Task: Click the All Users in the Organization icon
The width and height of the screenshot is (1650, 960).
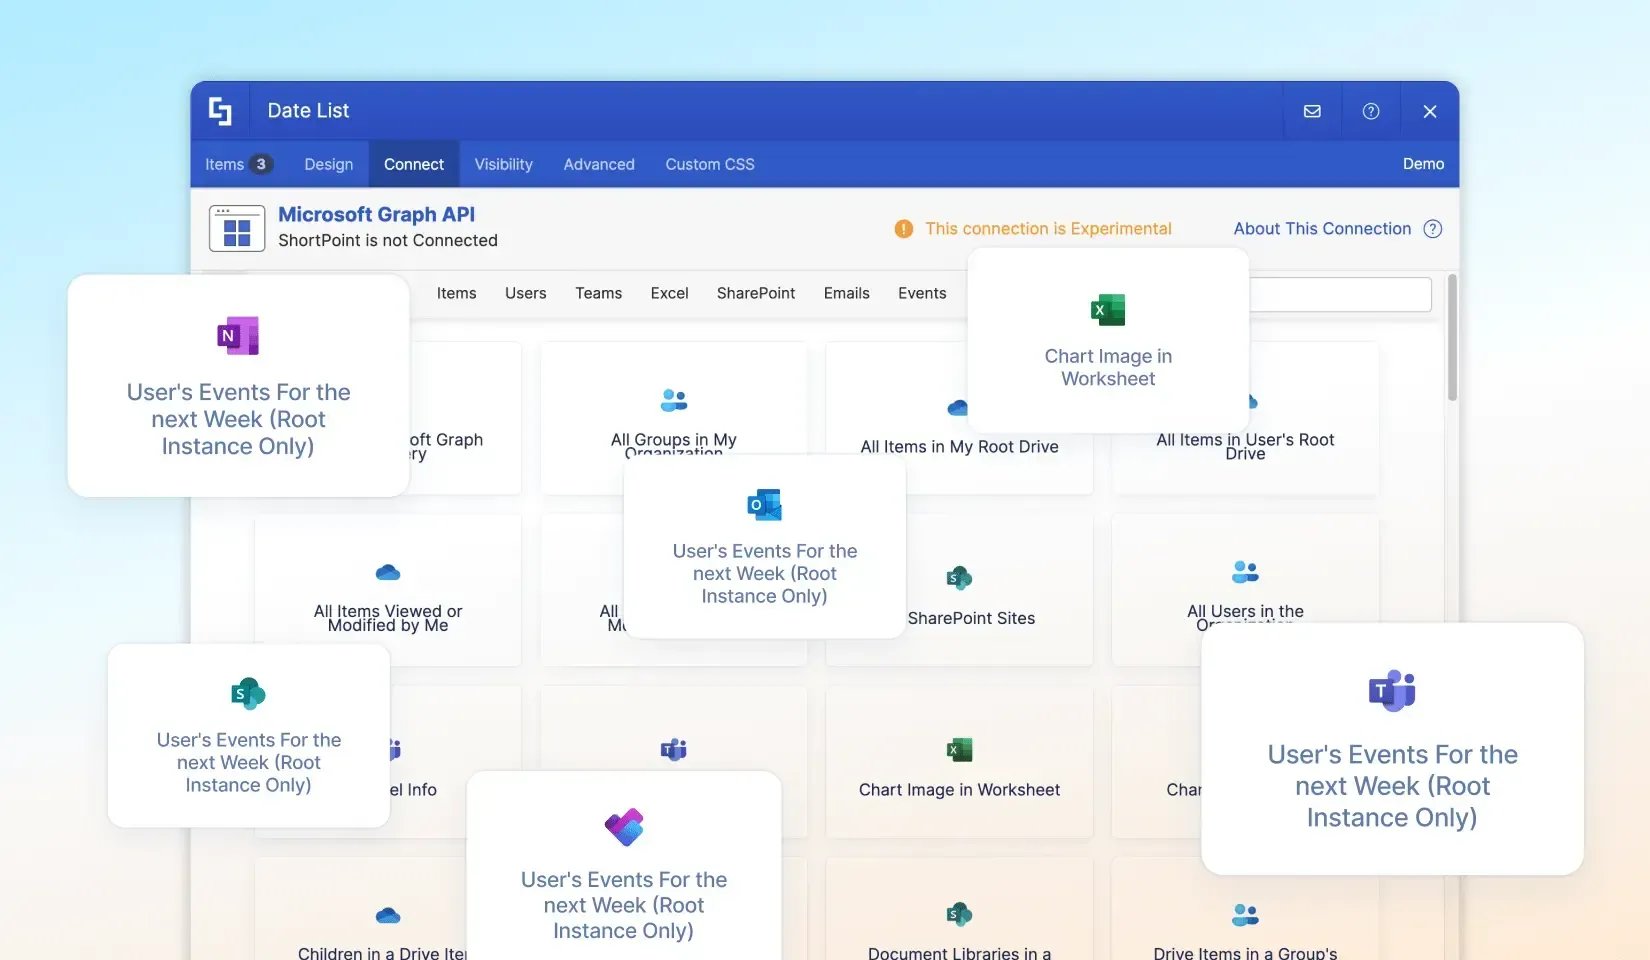Action: click(x=1245, y=572)
